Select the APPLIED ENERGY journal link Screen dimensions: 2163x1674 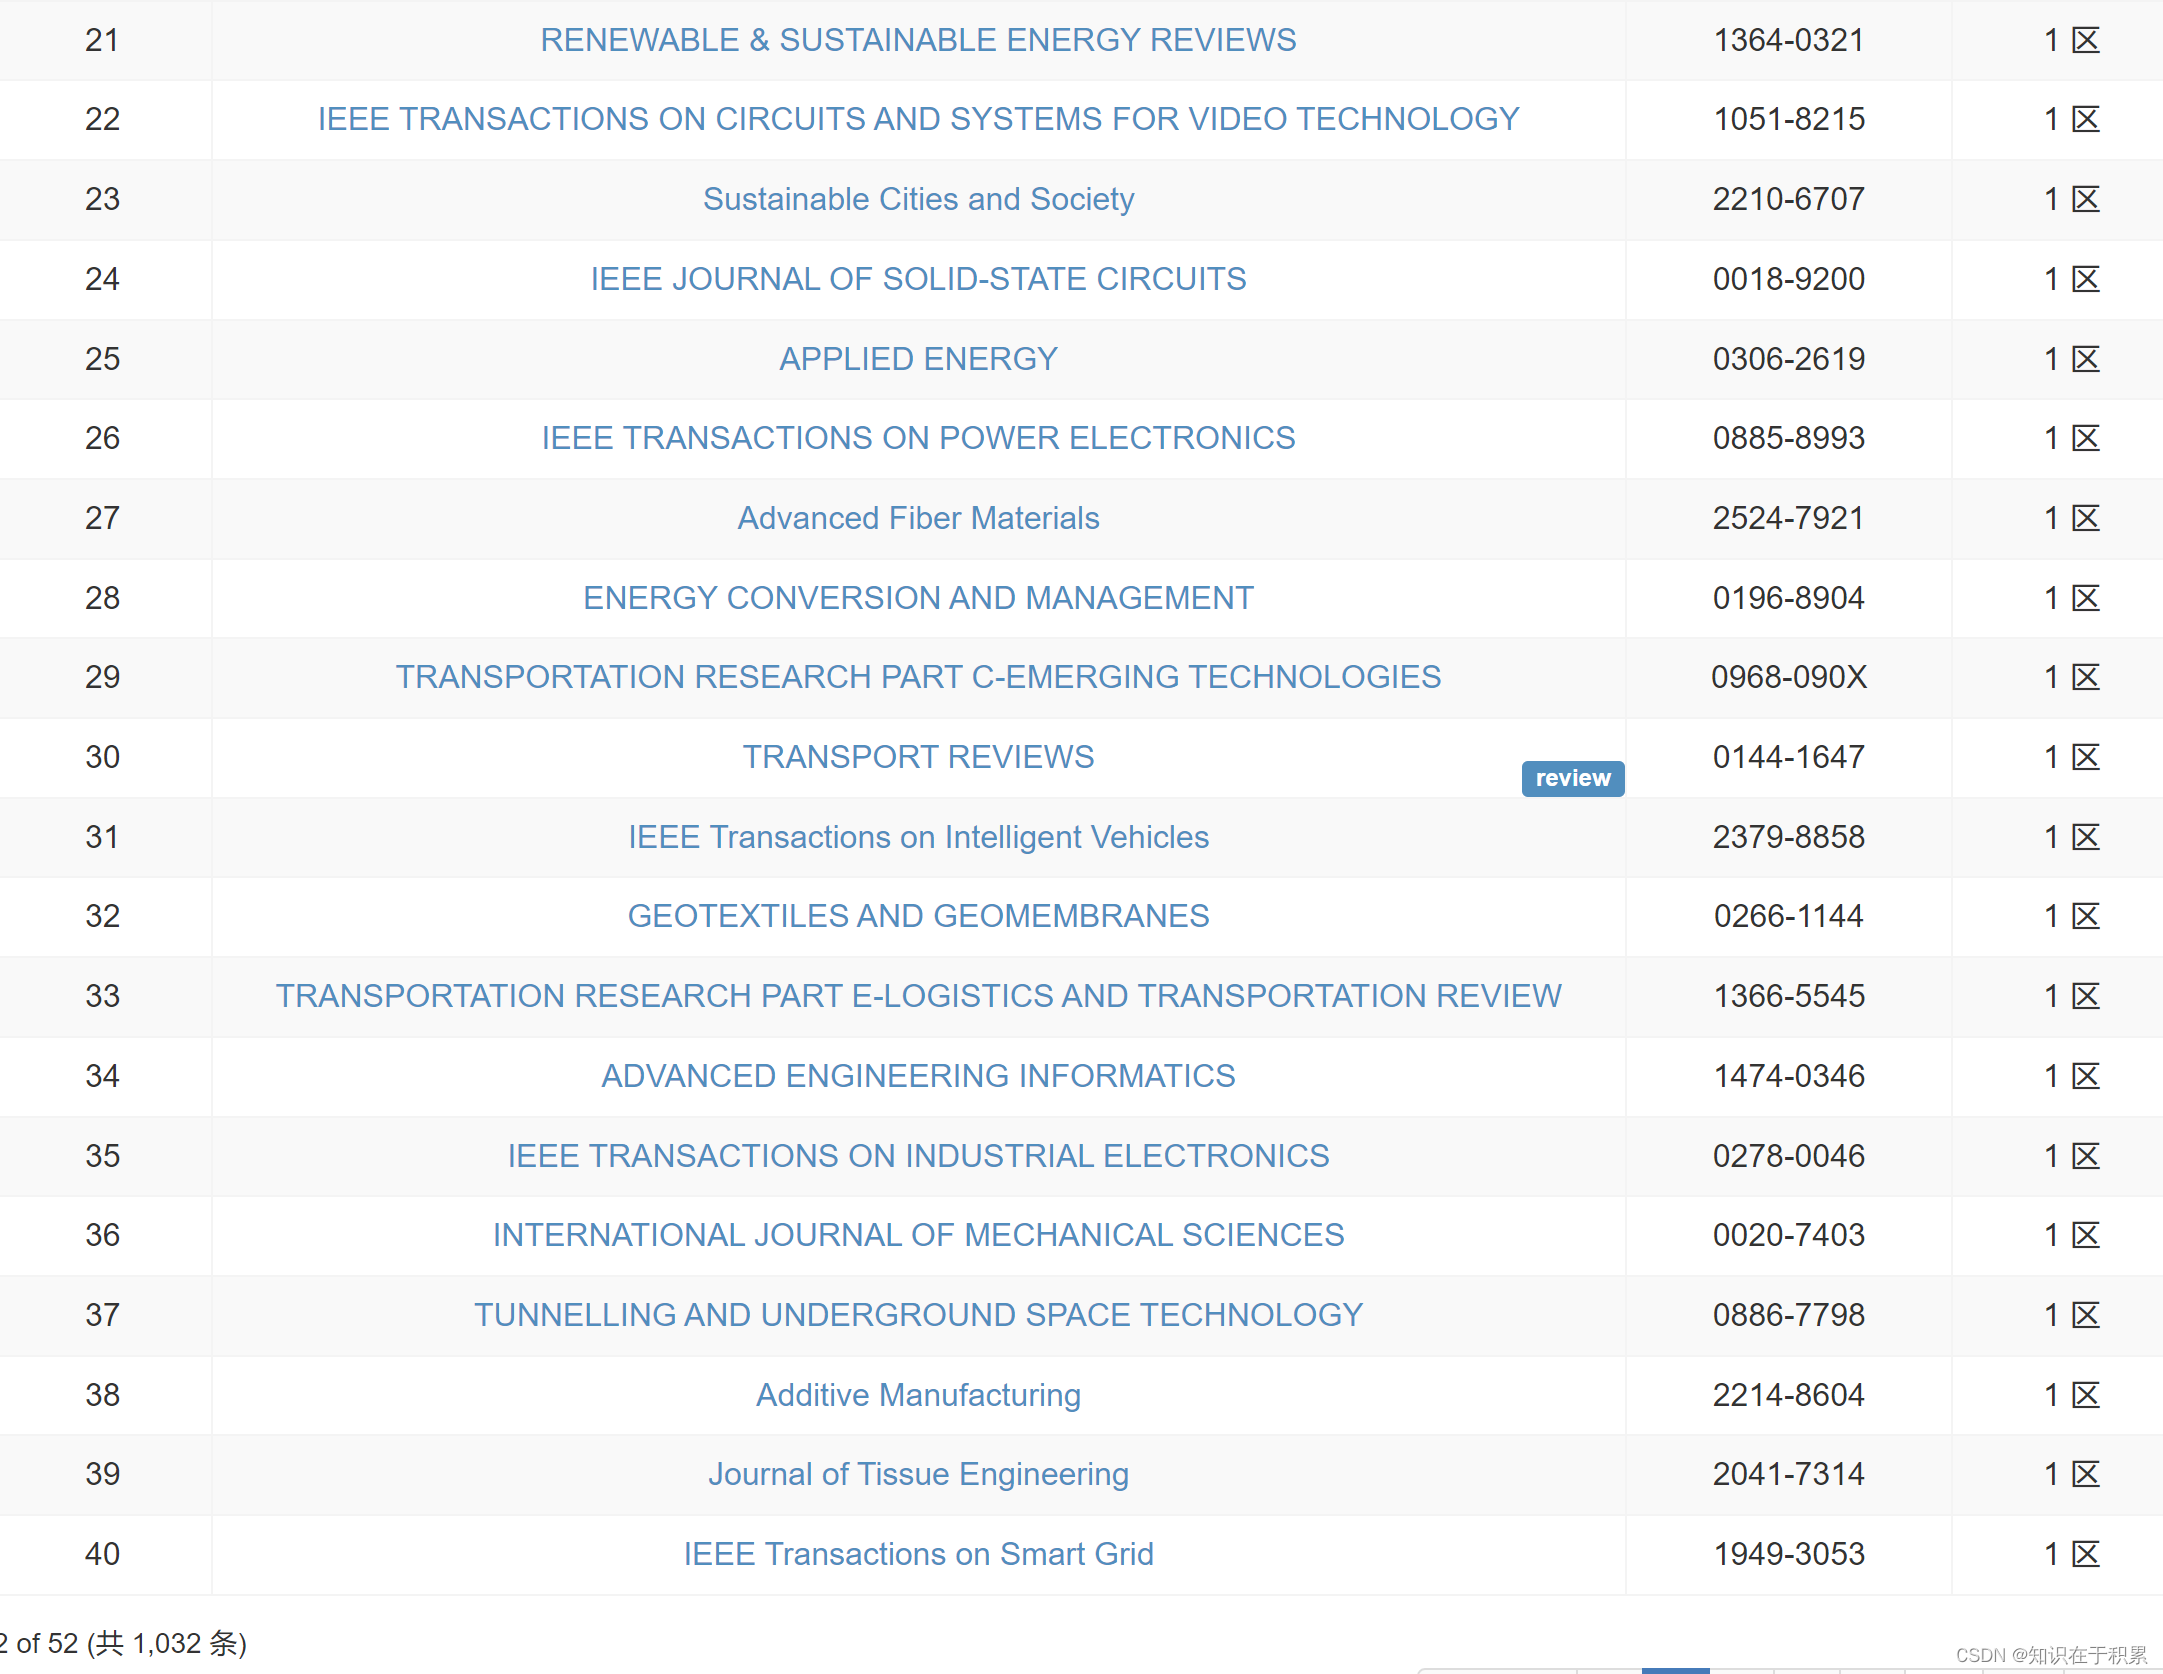918,359
